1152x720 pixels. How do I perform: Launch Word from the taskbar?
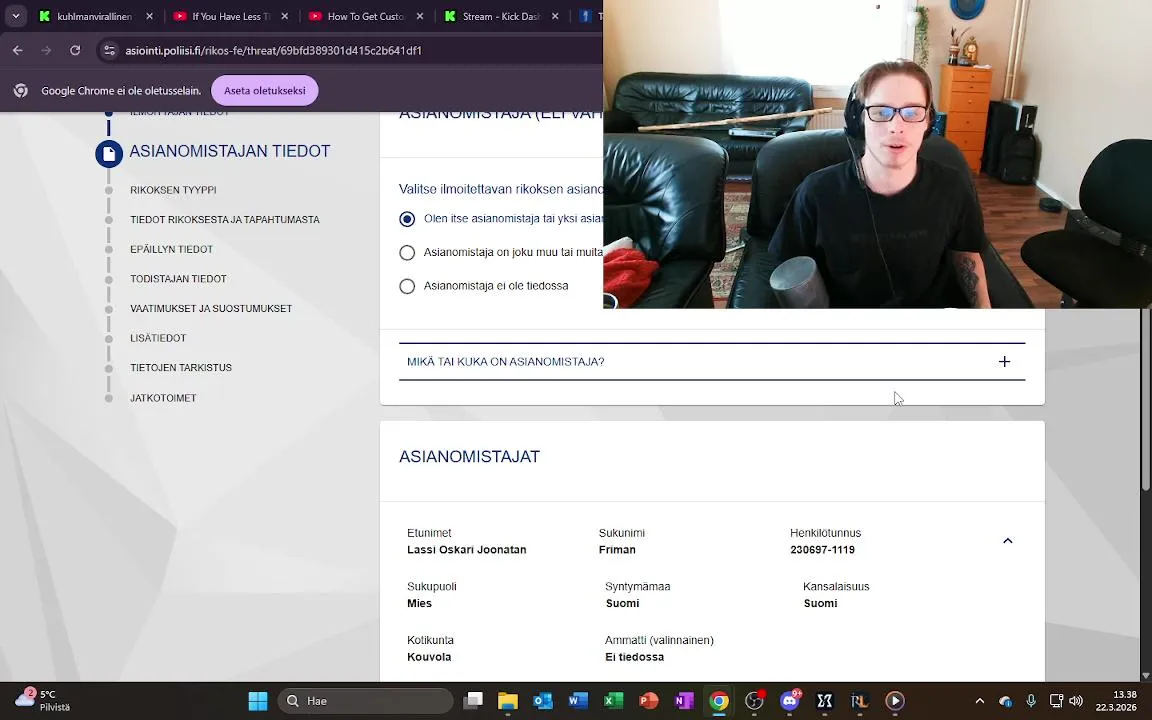tap(578, 701)
